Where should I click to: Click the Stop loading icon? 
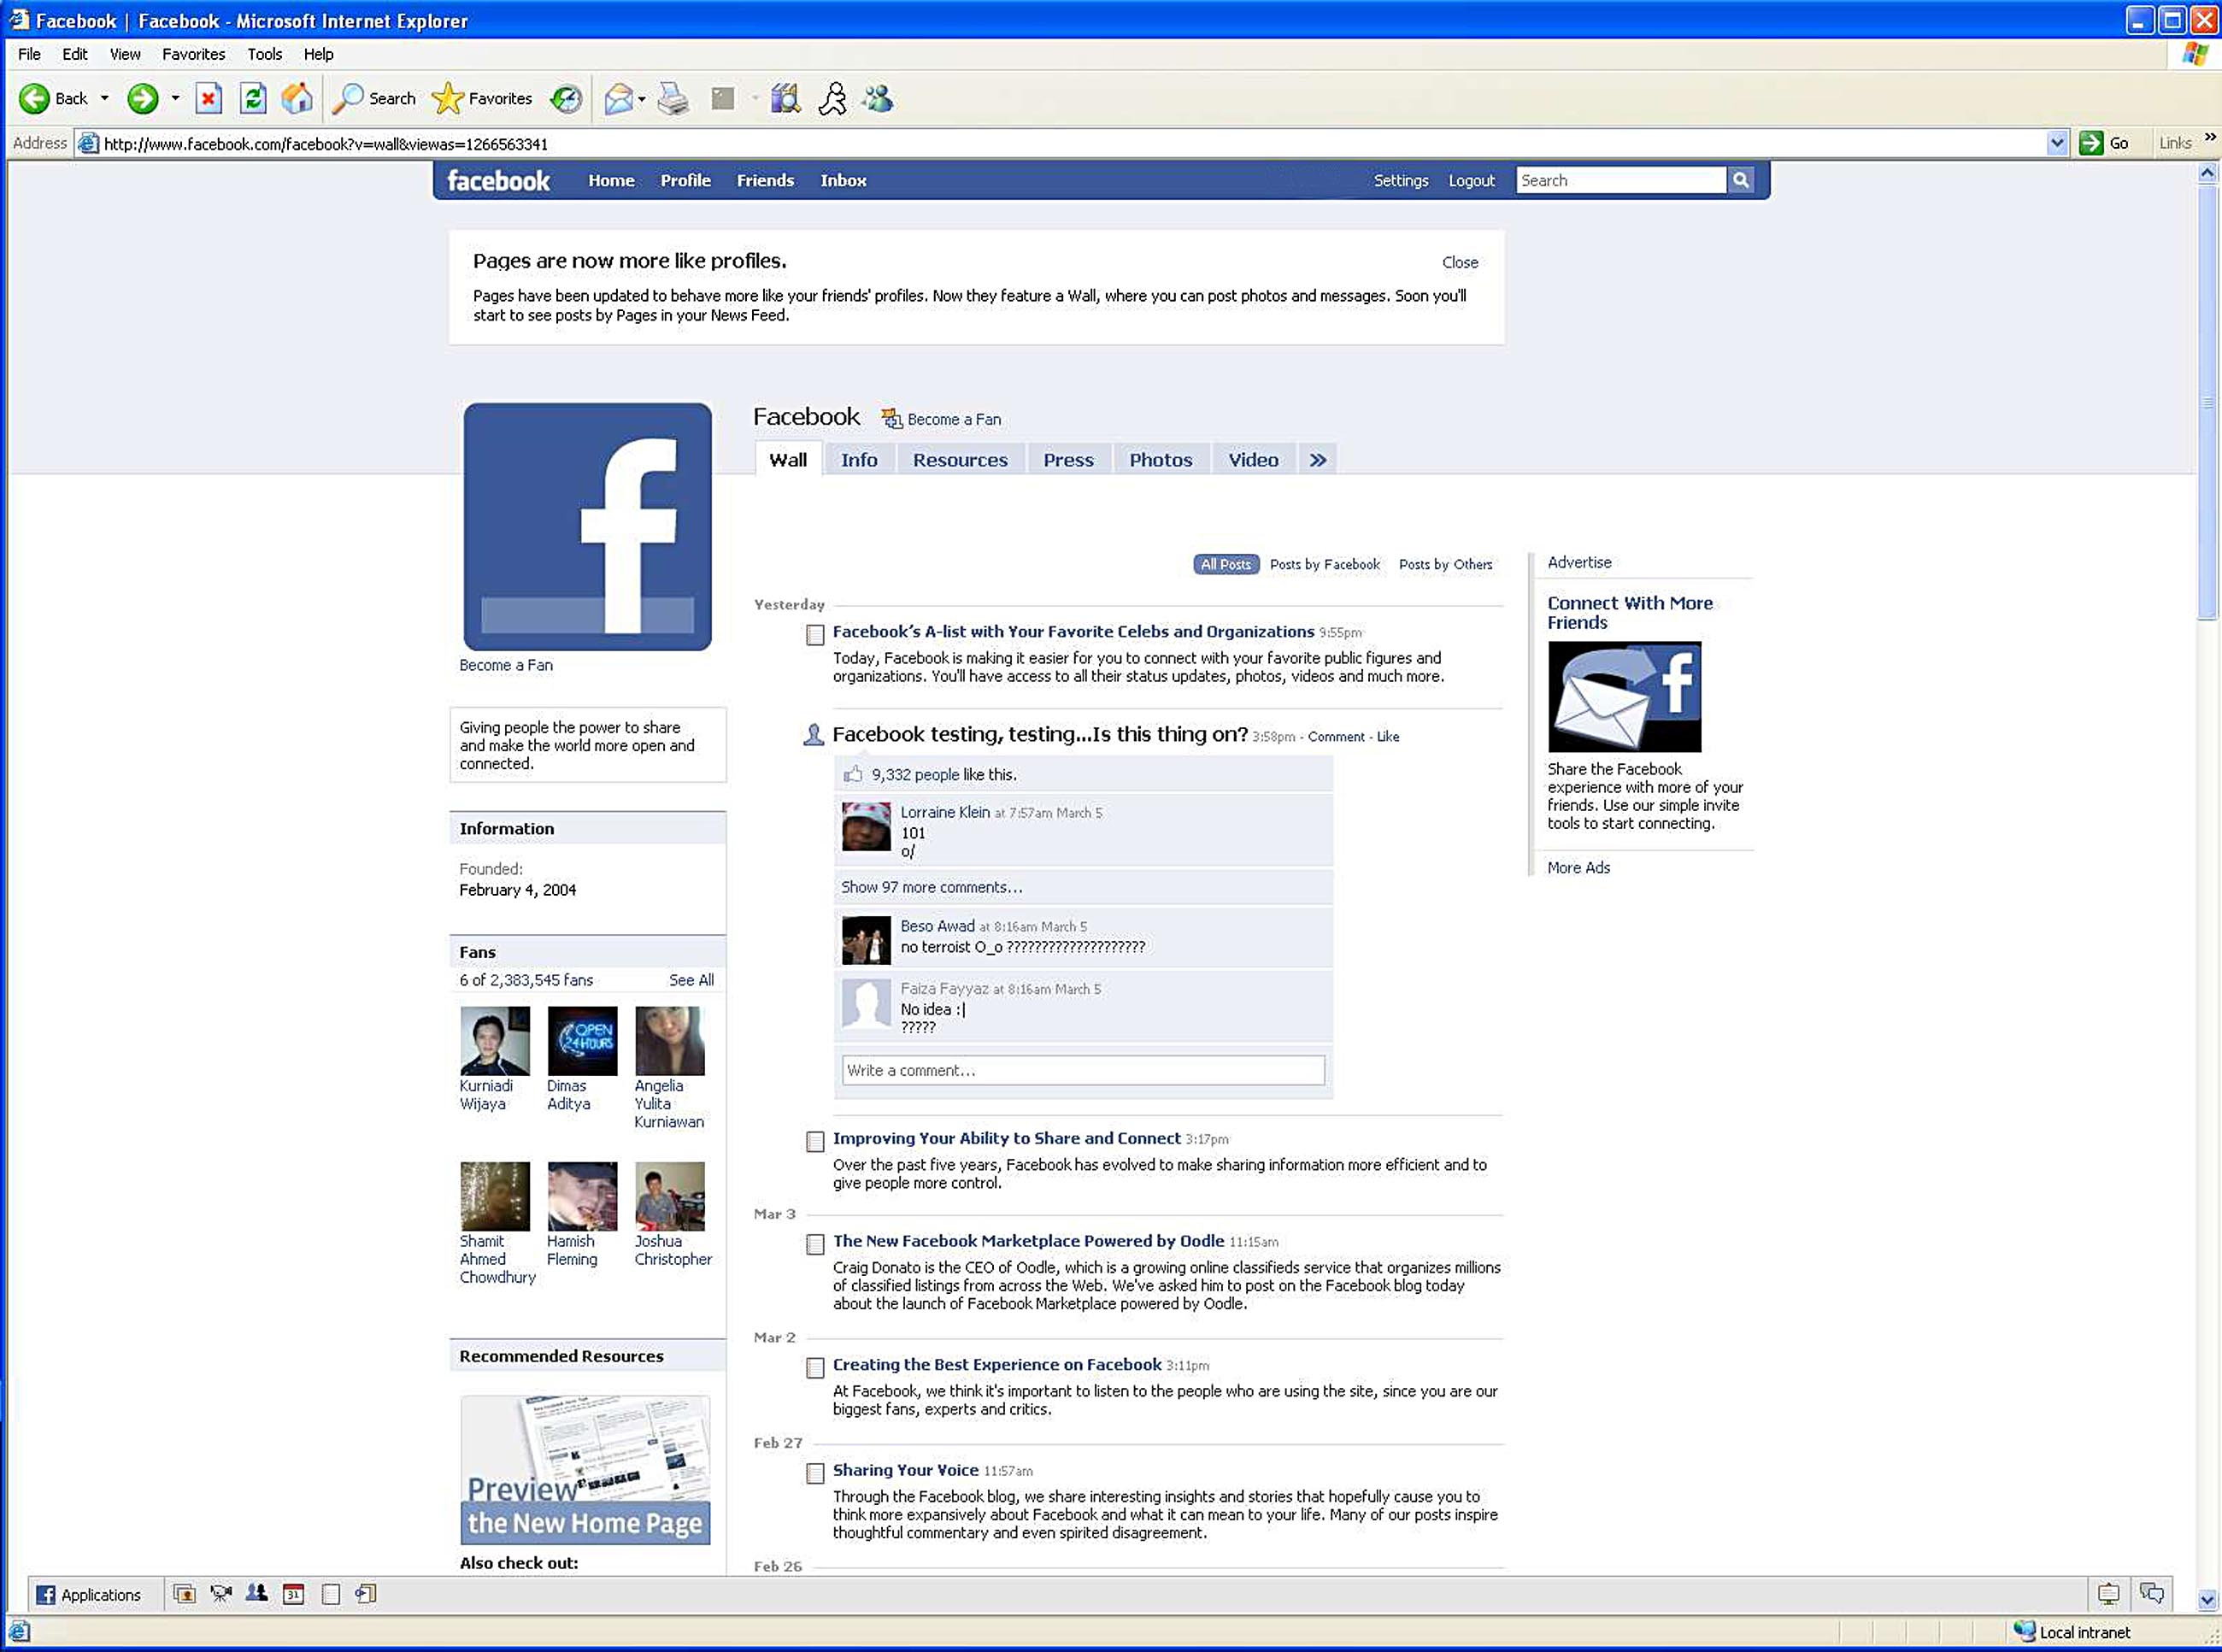pos(208,98)
